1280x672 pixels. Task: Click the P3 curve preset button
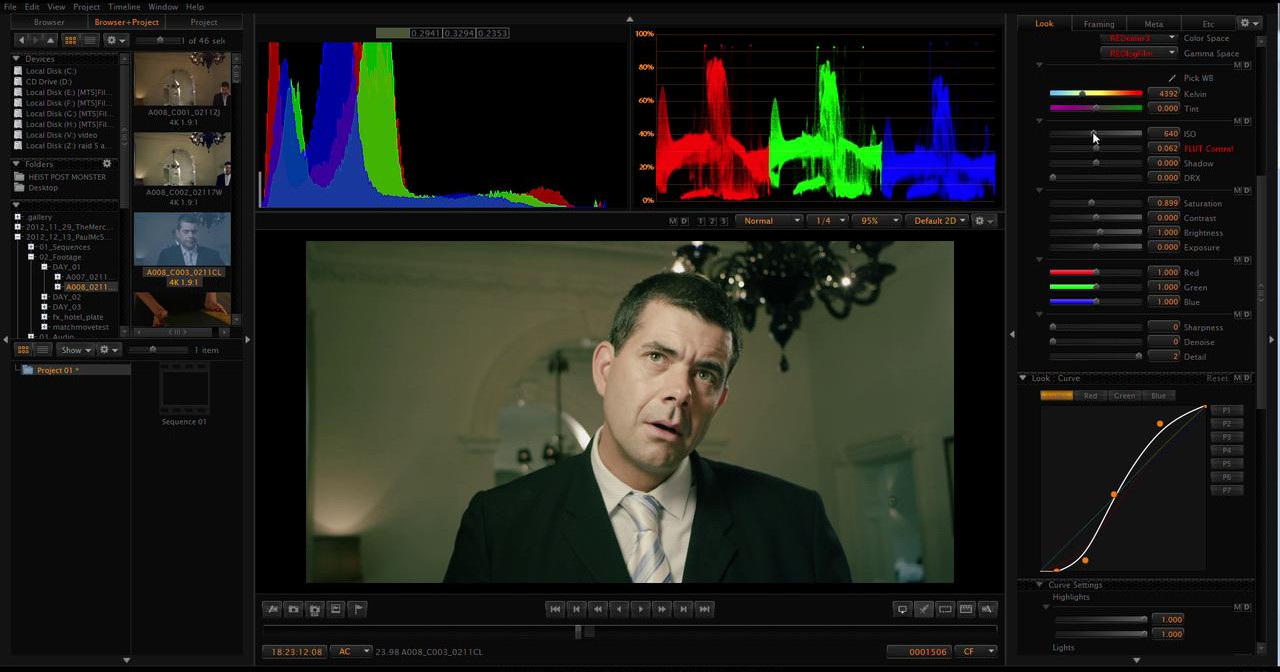(x=1227, y=437)
